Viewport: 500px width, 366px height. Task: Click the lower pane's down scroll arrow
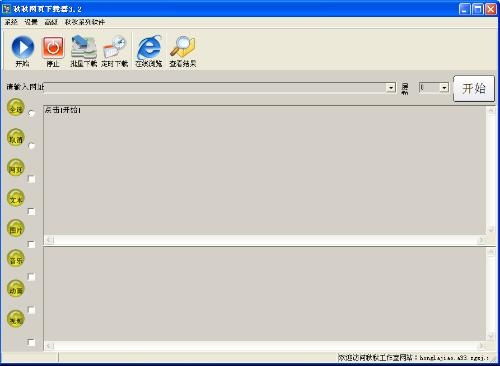click(x=491, y=336)
